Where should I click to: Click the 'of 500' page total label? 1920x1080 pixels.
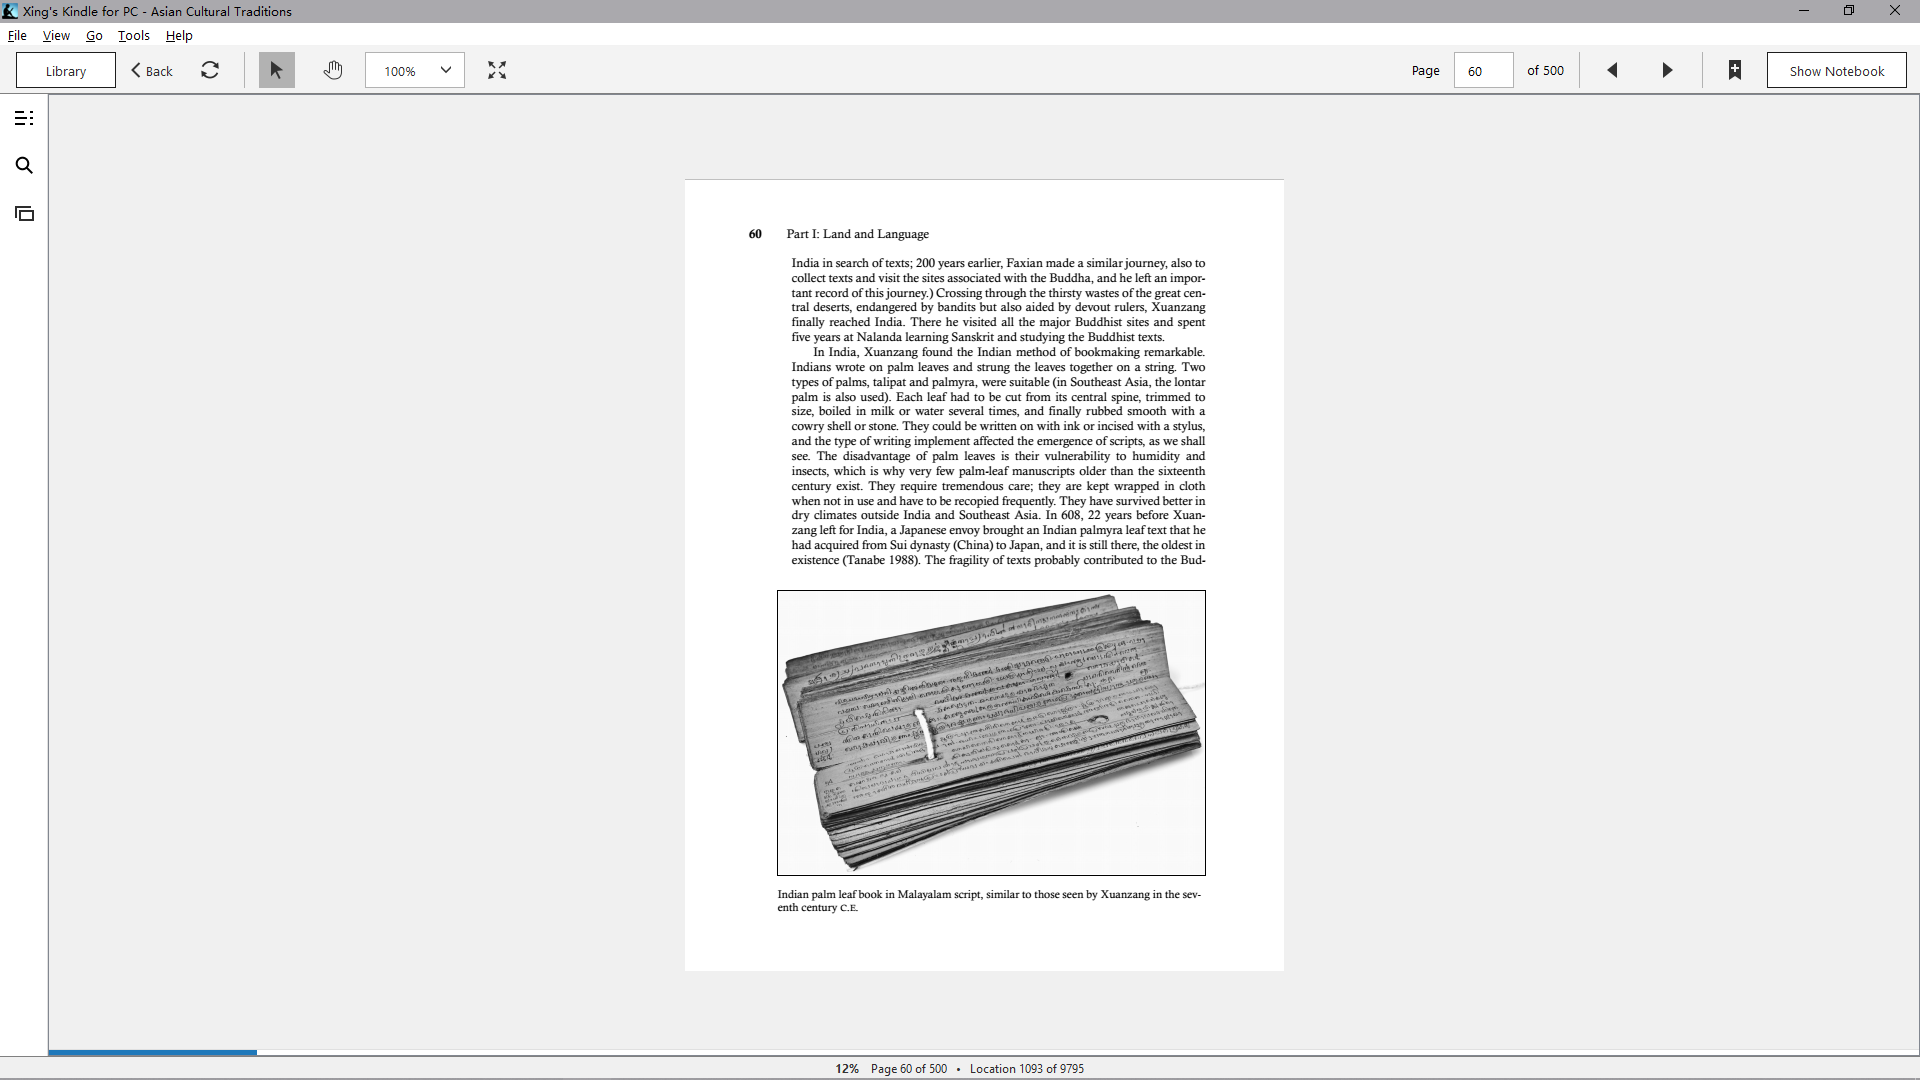point(1545,70)
